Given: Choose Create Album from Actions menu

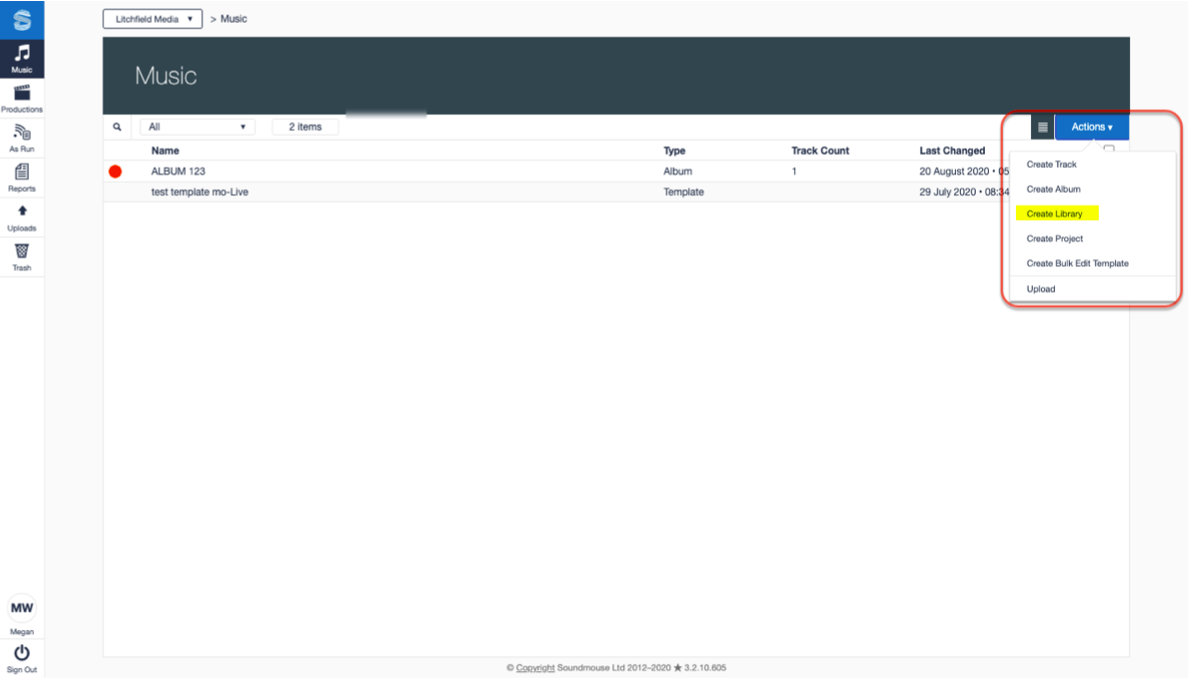Looking at the screenshot, I should tap(1053, 189).
